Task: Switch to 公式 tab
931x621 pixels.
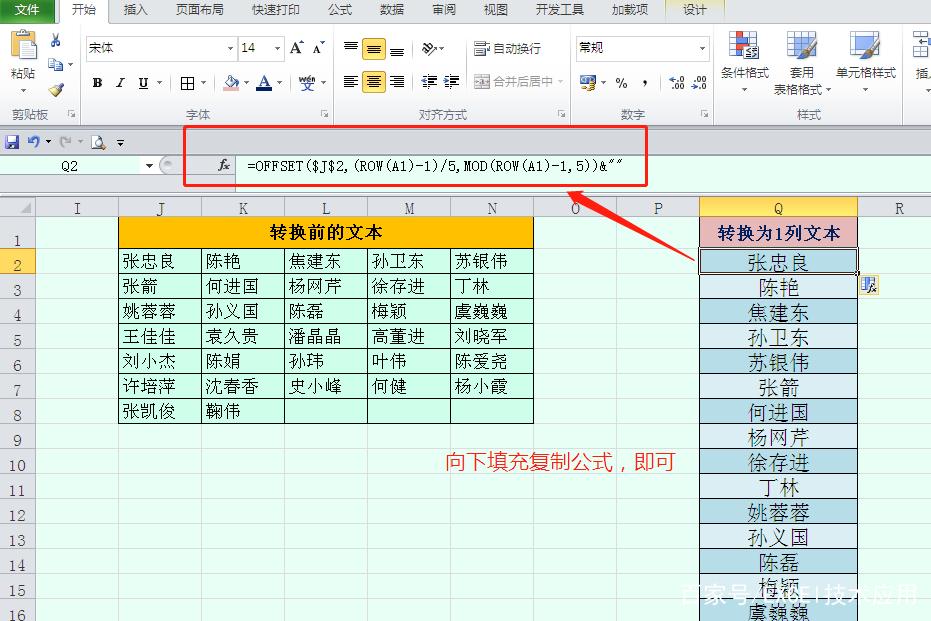Action: click(340, 10)
